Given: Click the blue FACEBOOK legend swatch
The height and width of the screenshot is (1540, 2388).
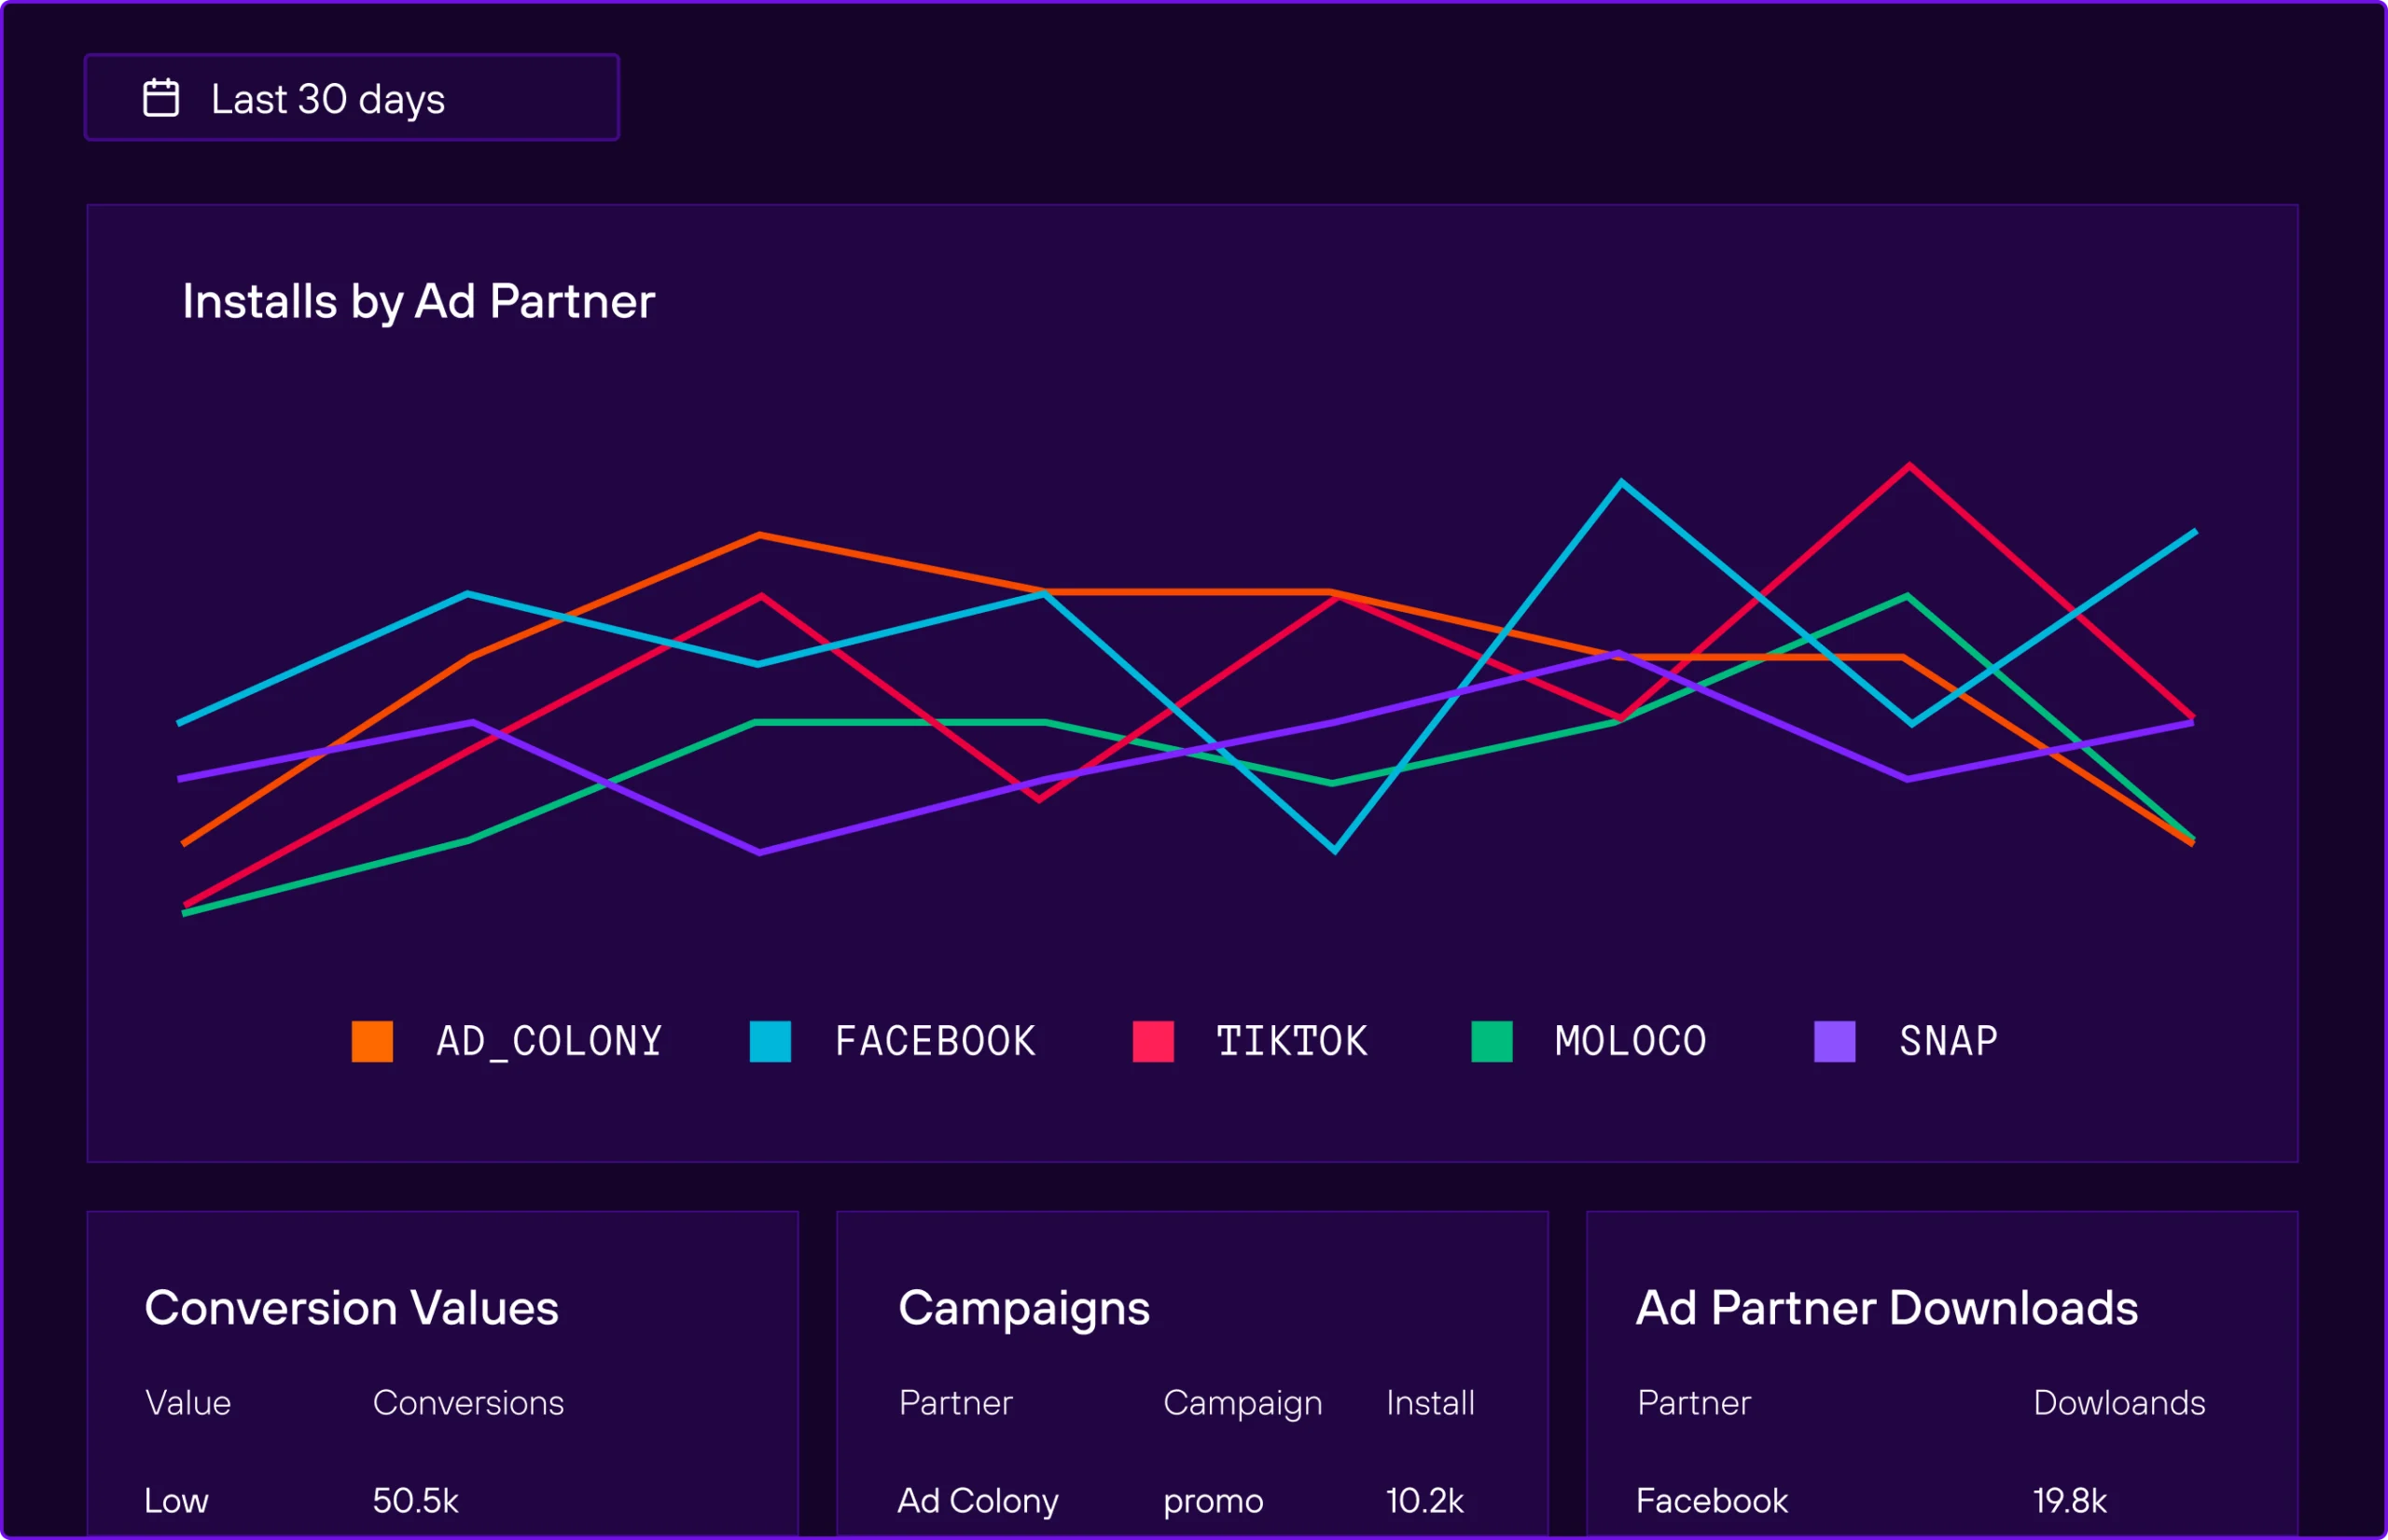Looking at the screenshot, I should [x=770, y=1041].
